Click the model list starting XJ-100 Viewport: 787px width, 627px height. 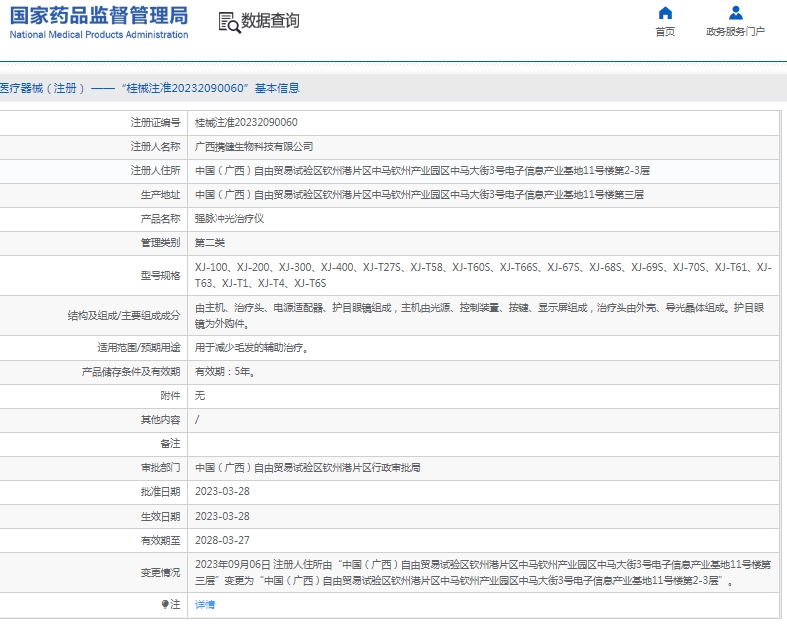pyautogui.click(x=483, y=276)
